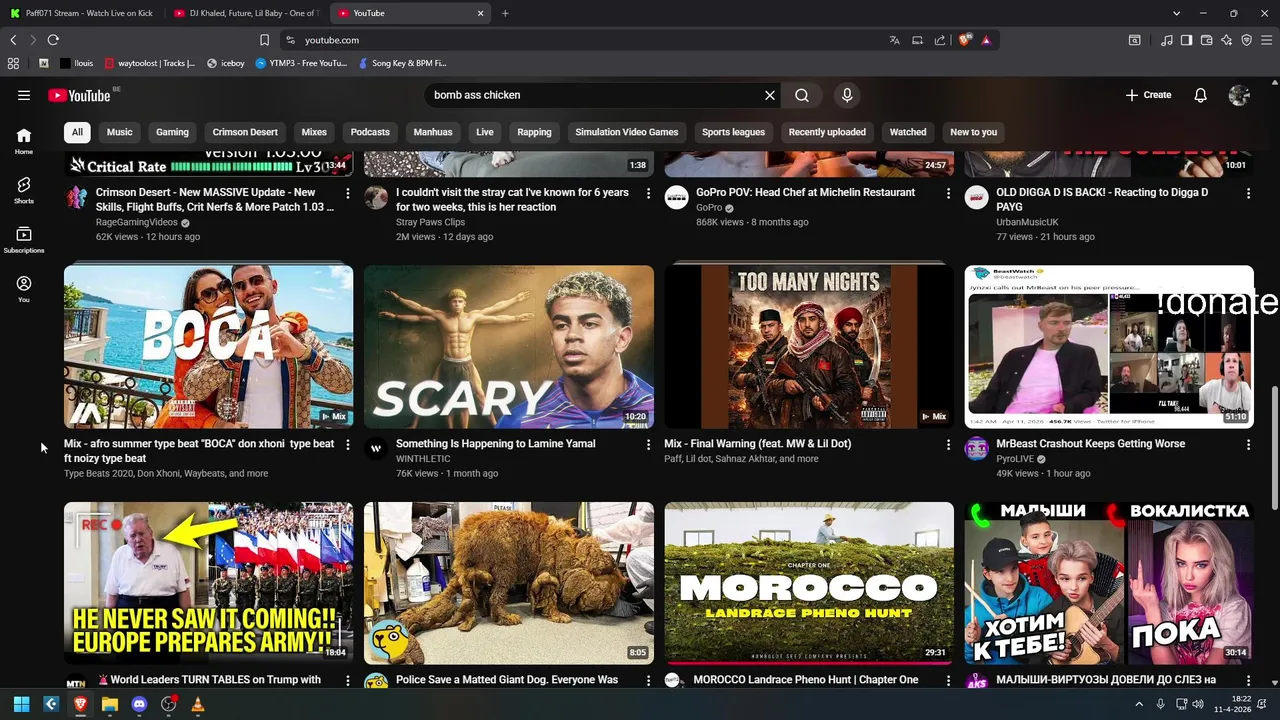
Task: Open Brave Rewards triangle icon
Action: click(x=986, y=40)
